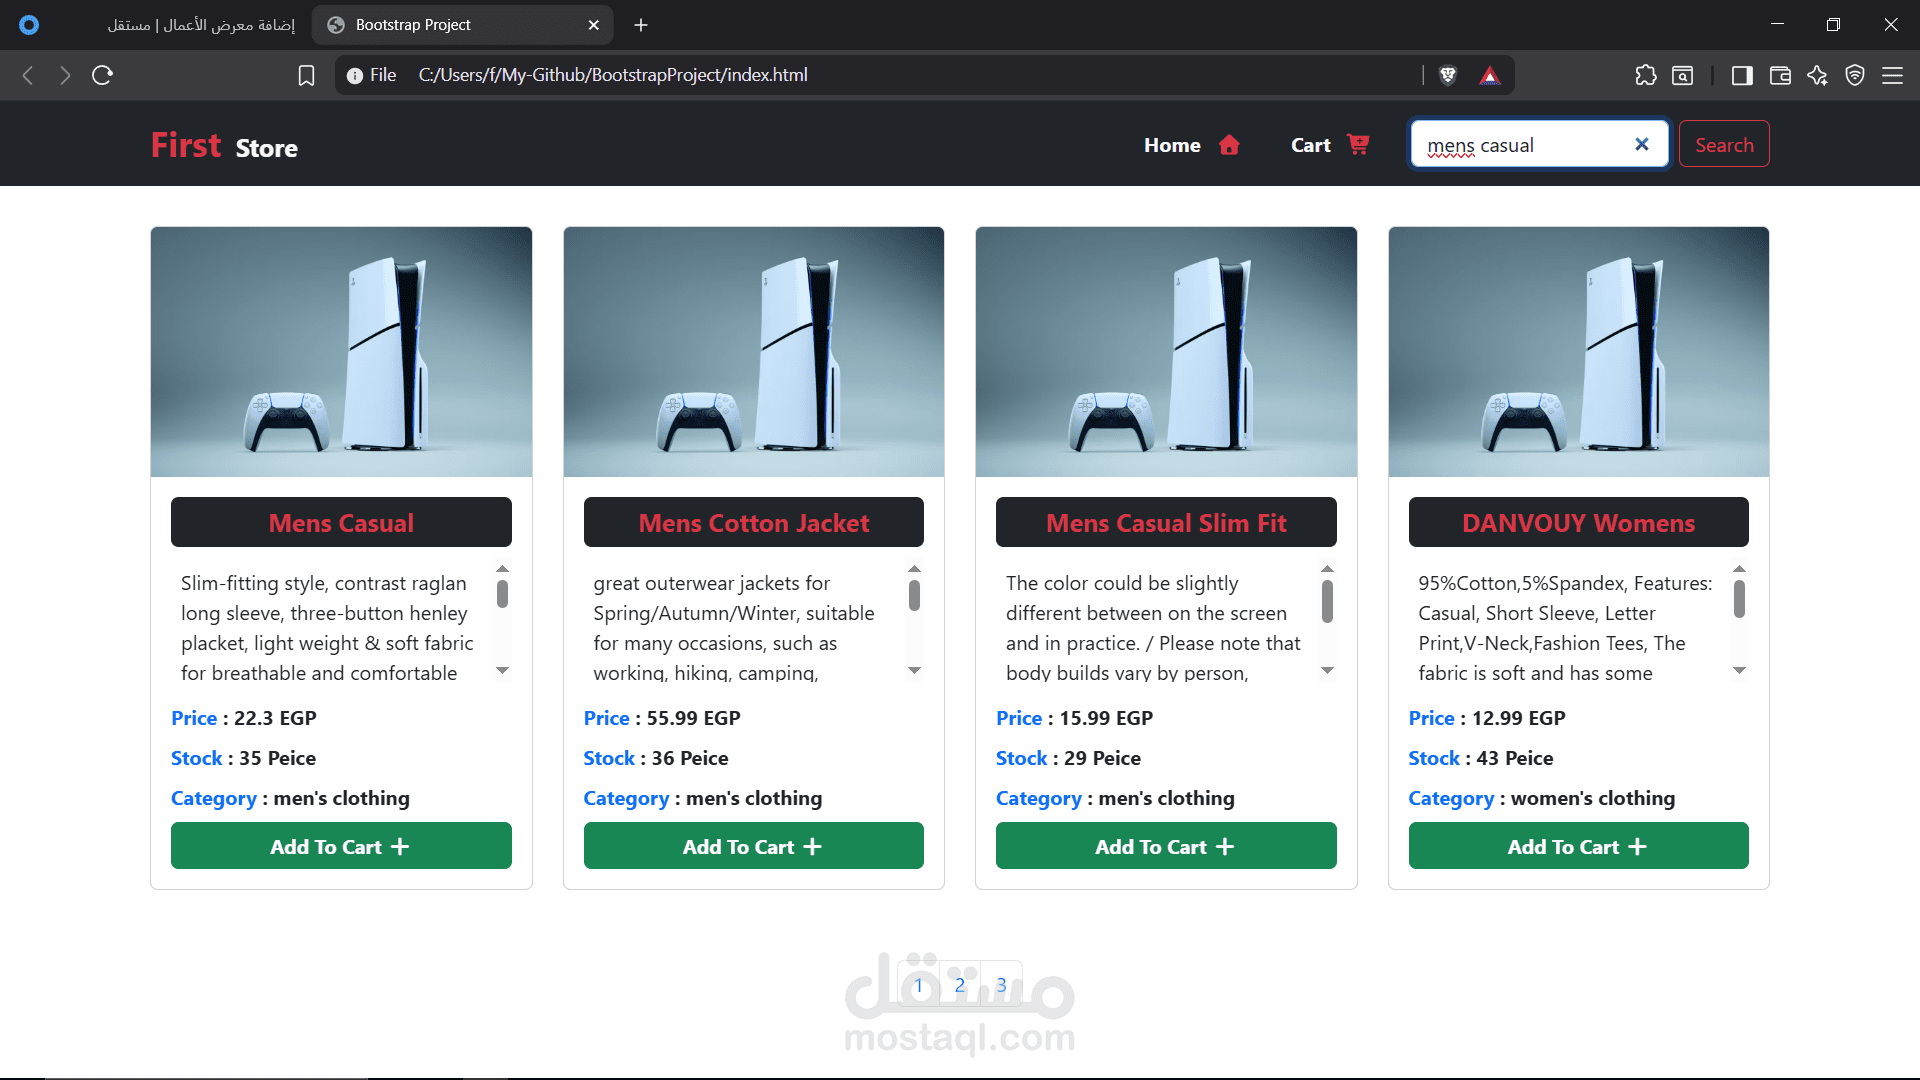Viewport: 1920px width, 1080px height.
Task: Click Mens Casual description scroll-down arrow
Action: coord(502,670)
